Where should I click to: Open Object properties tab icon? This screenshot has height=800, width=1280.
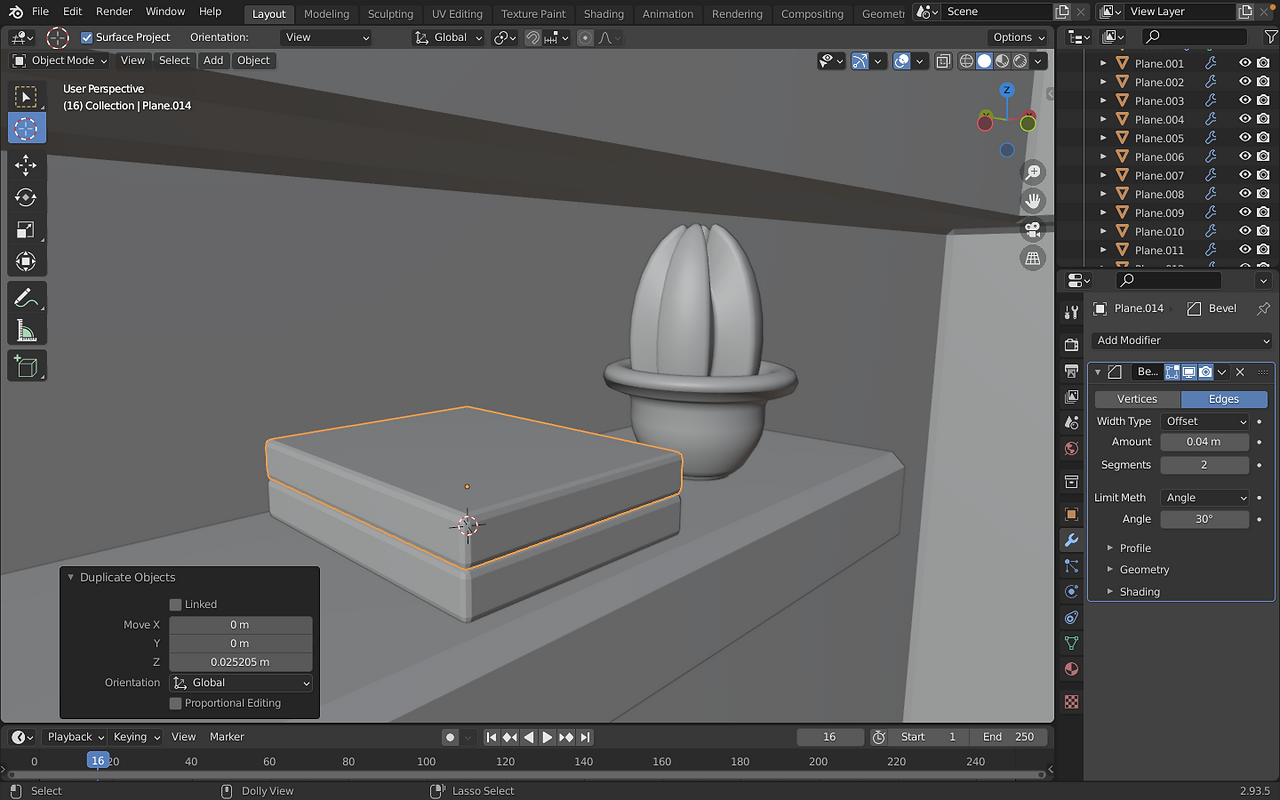1071,515
